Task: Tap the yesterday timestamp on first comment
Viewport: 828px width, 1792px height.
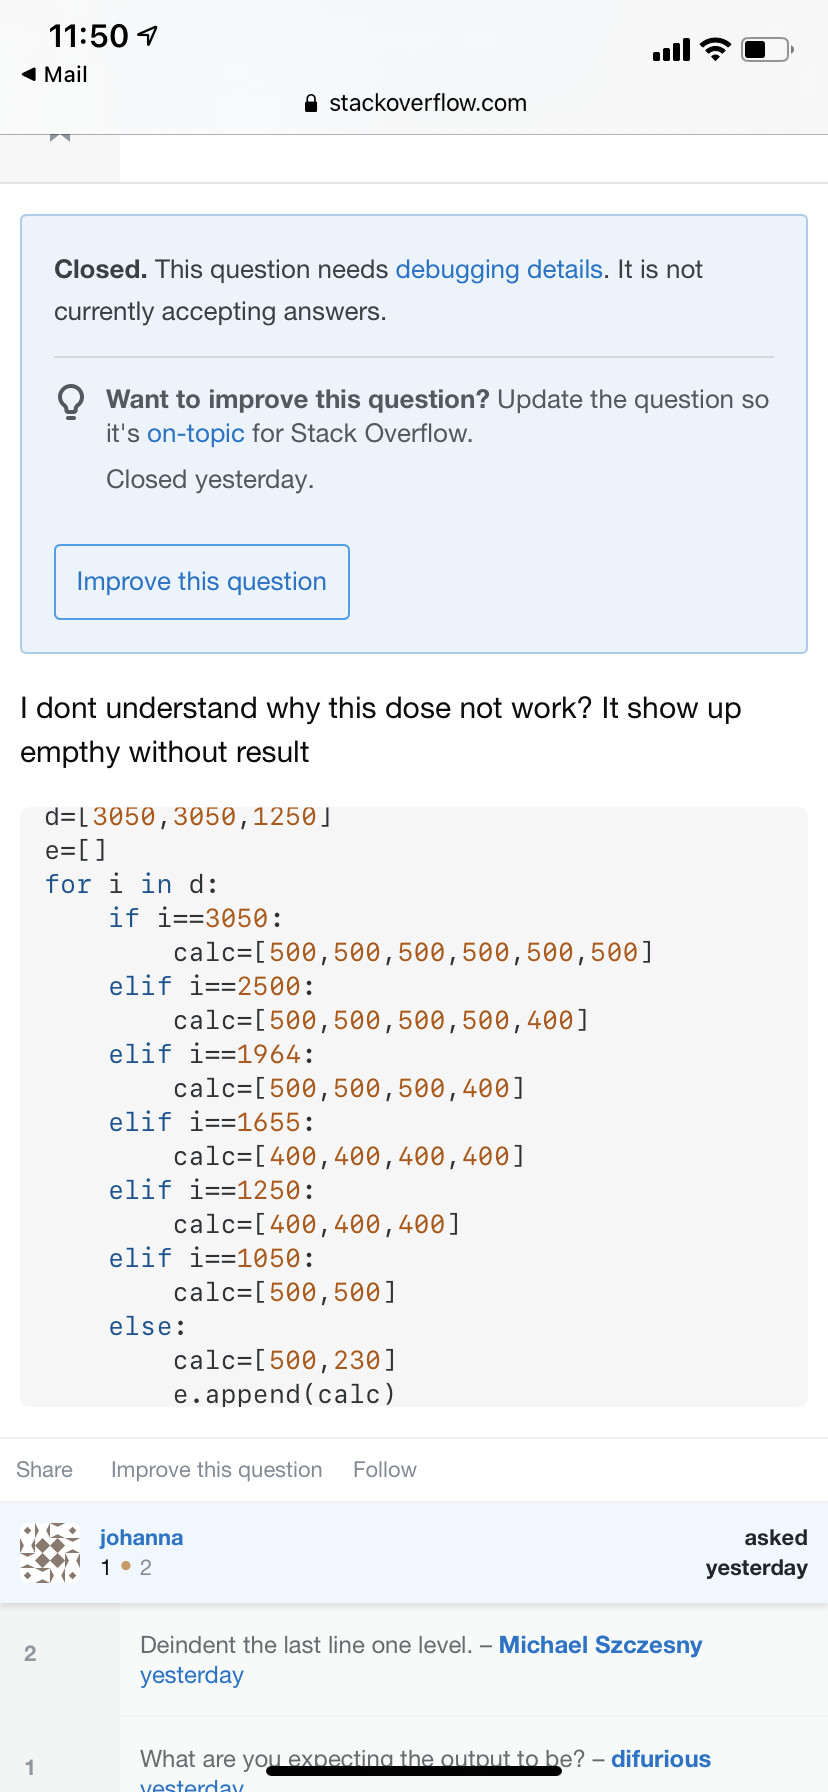Action: tap(192, 1675)
